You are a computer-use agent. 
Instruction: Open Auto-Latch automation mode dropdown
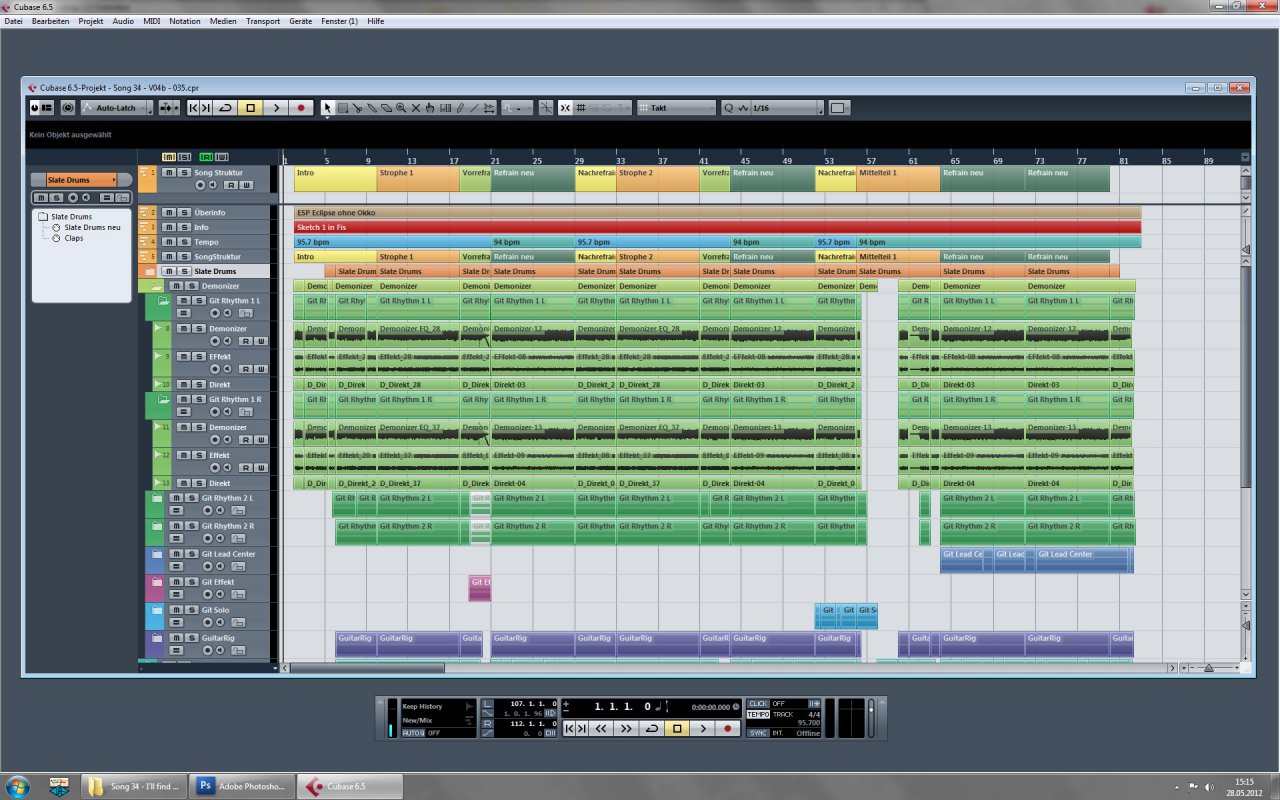pyautogui.click(x=117, y=108)
